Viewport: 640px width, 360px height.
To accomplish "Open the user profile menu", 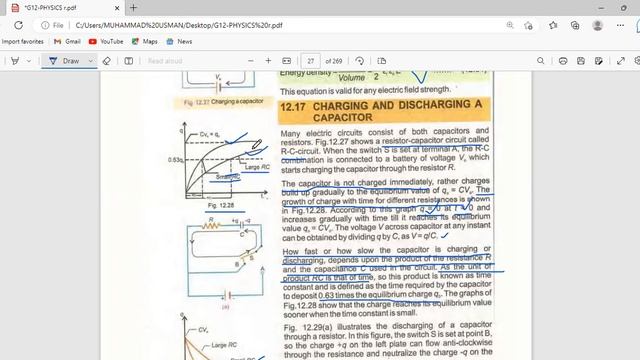I will [x=598, y=25].
